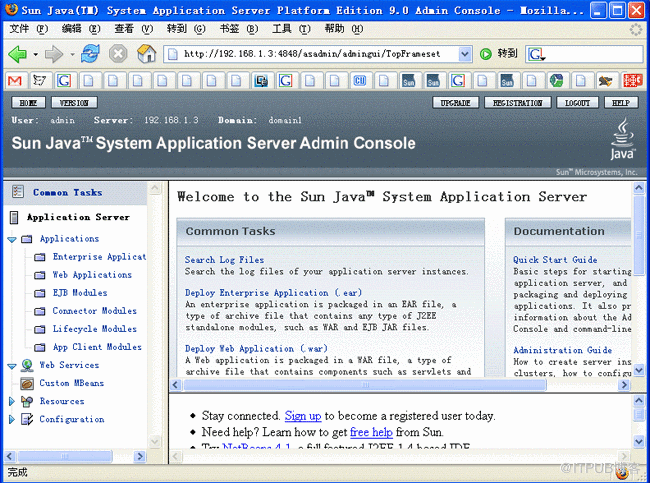Click the sidebar horizontal scrollbar thumb

(64, 456)
